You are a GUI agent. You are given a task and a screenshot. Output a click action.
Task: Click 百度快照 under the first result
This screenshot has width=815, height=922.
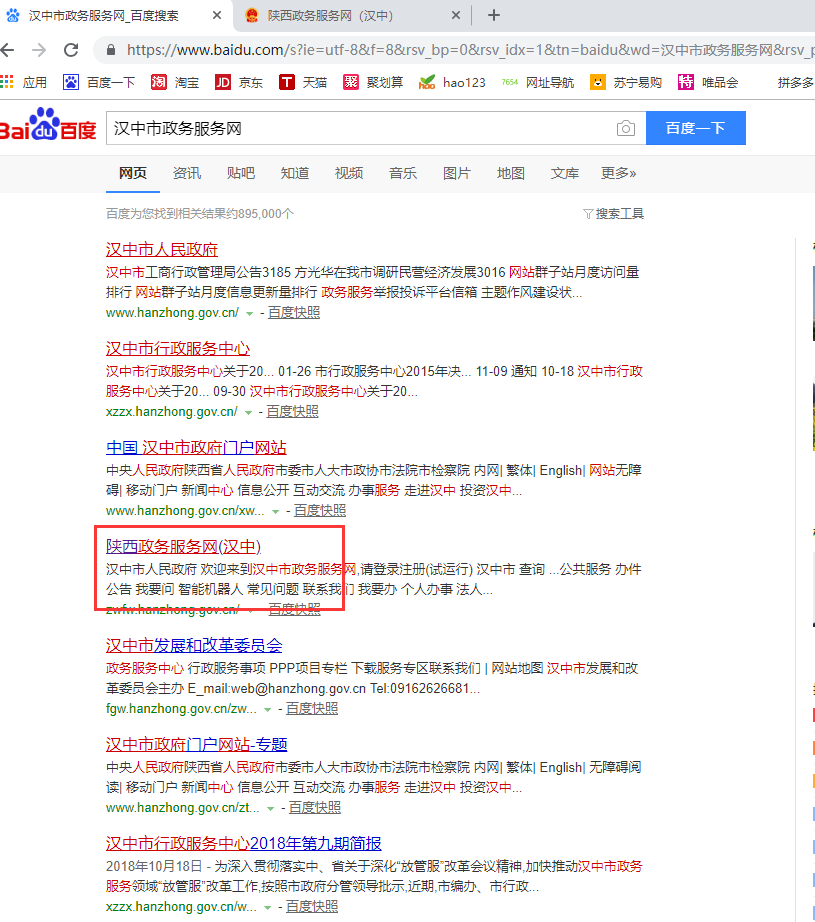[x=293, y=312]
